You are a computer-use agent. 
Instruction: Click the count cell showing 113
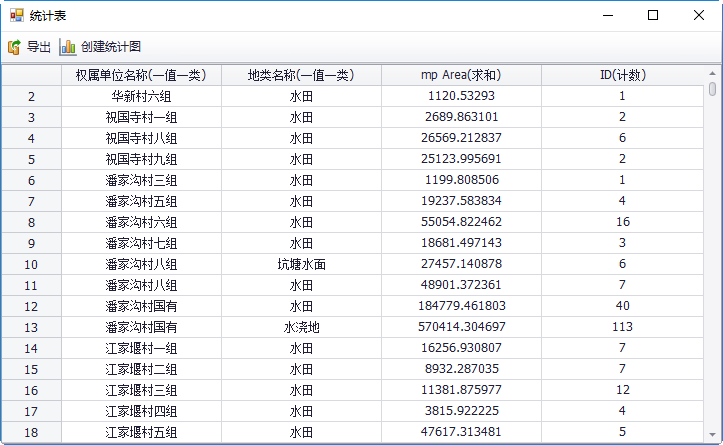click(x=622, y=328)
